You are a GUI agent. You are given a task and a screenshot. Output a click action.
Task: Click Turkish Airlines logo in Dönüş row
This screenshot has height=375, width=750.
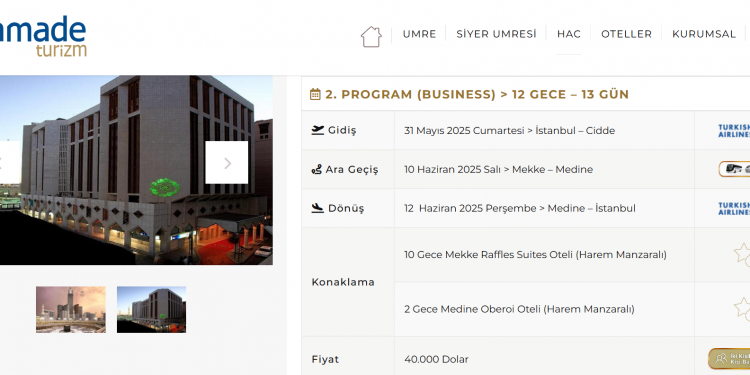pos(734,208)
